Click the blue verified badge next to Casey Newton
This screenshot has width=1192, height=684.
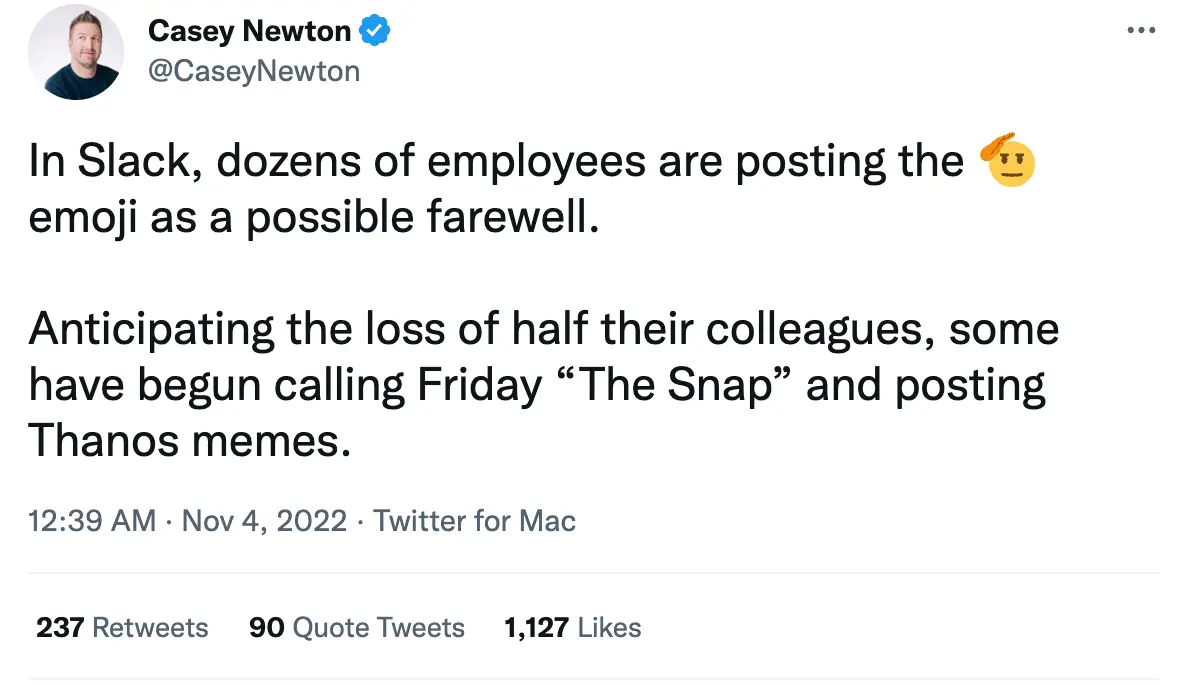(x=372, y=30)
